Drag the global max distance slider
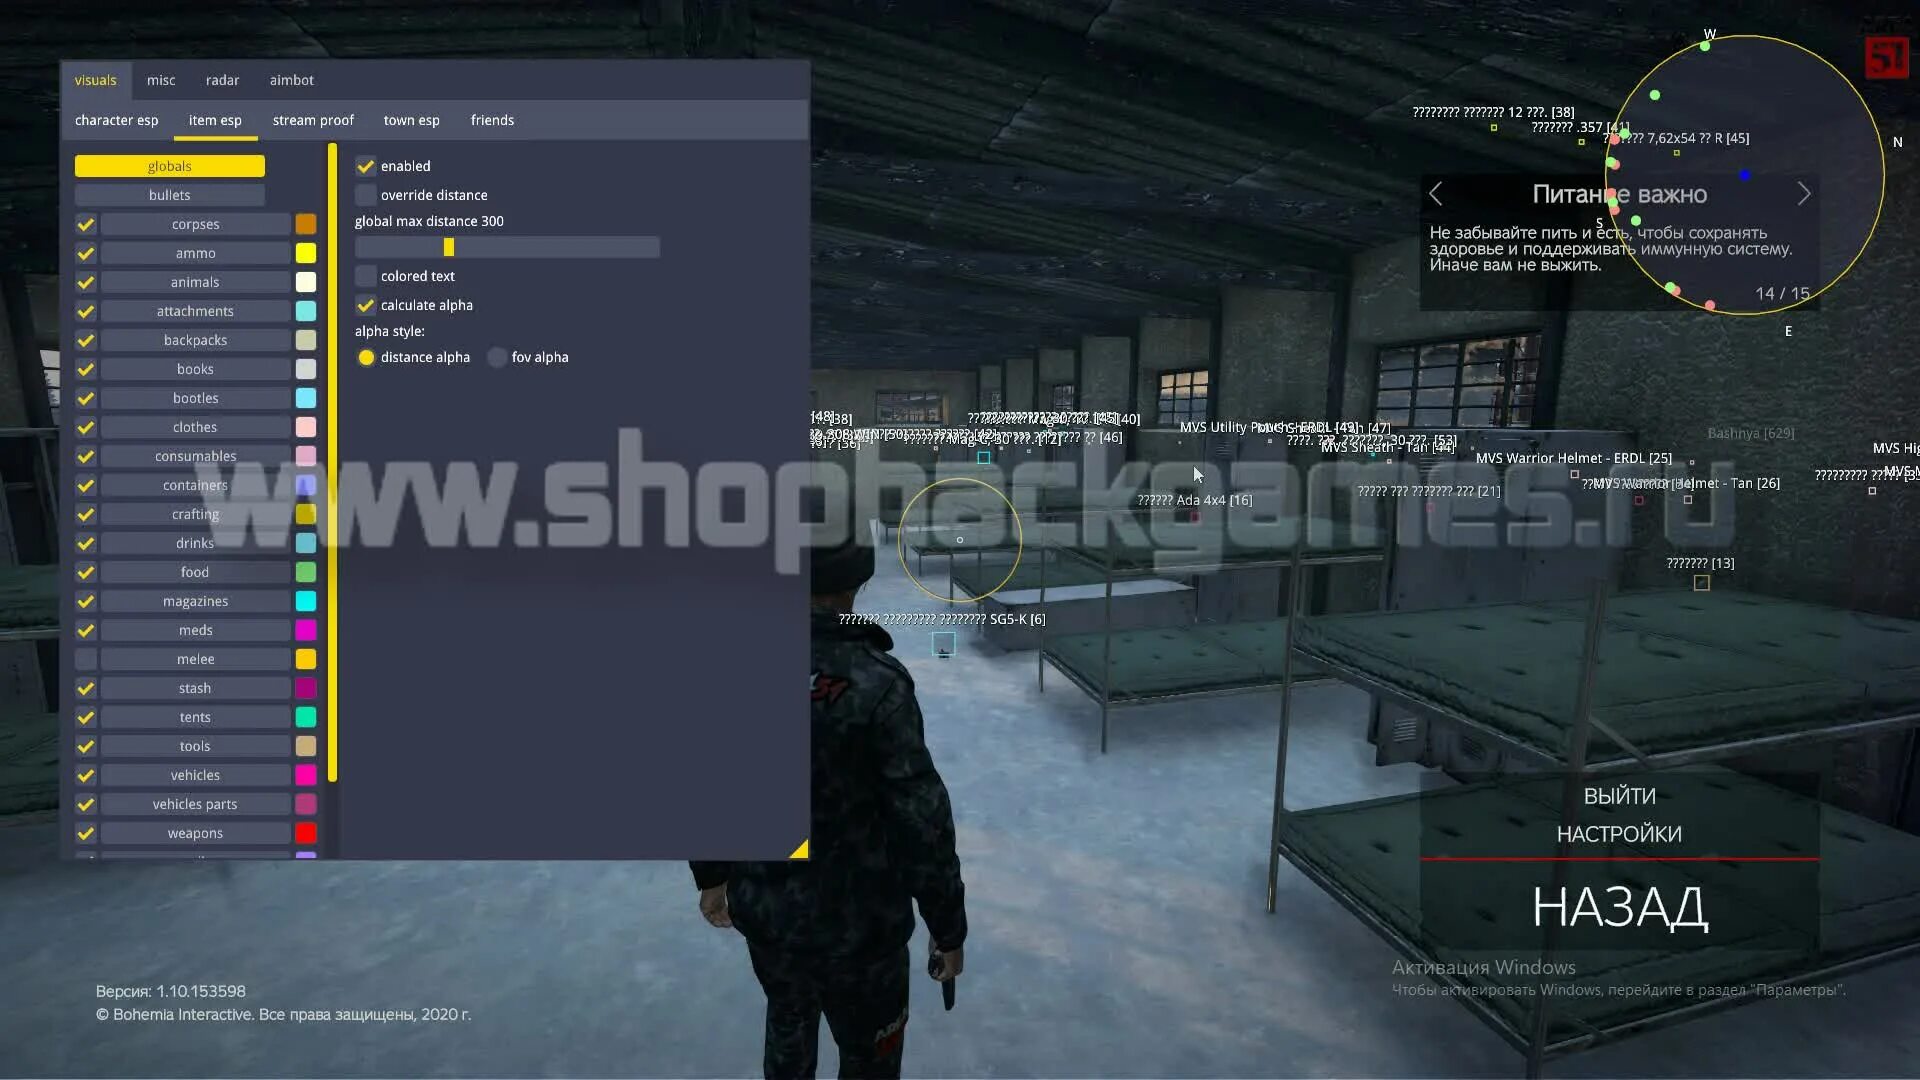This screenshot has height=1080, width=1920. tap(447, 247)
